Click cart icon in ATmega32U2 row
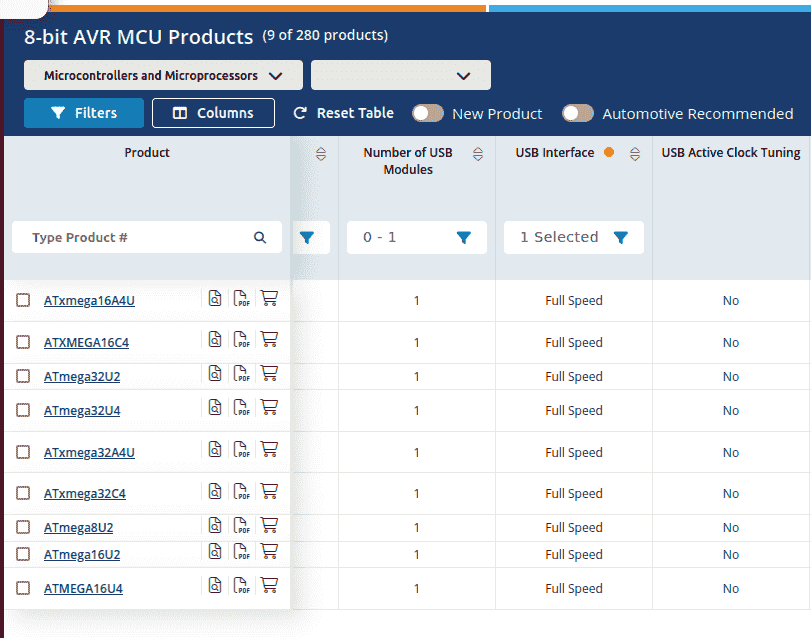The image size is (811, 638). coord(269,374)
